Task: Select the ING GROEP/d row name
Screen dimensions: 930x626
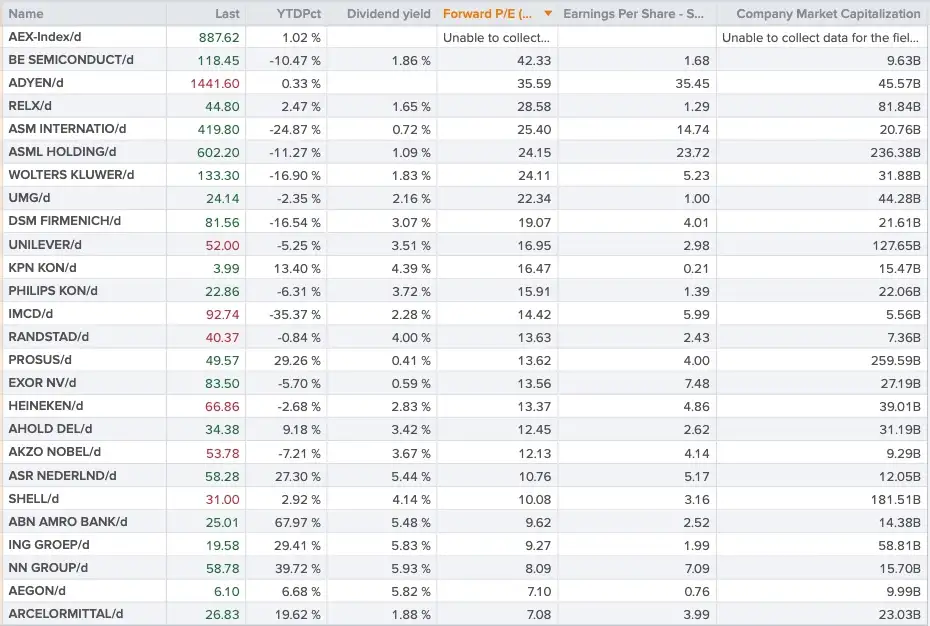Action: click(49, 545)
